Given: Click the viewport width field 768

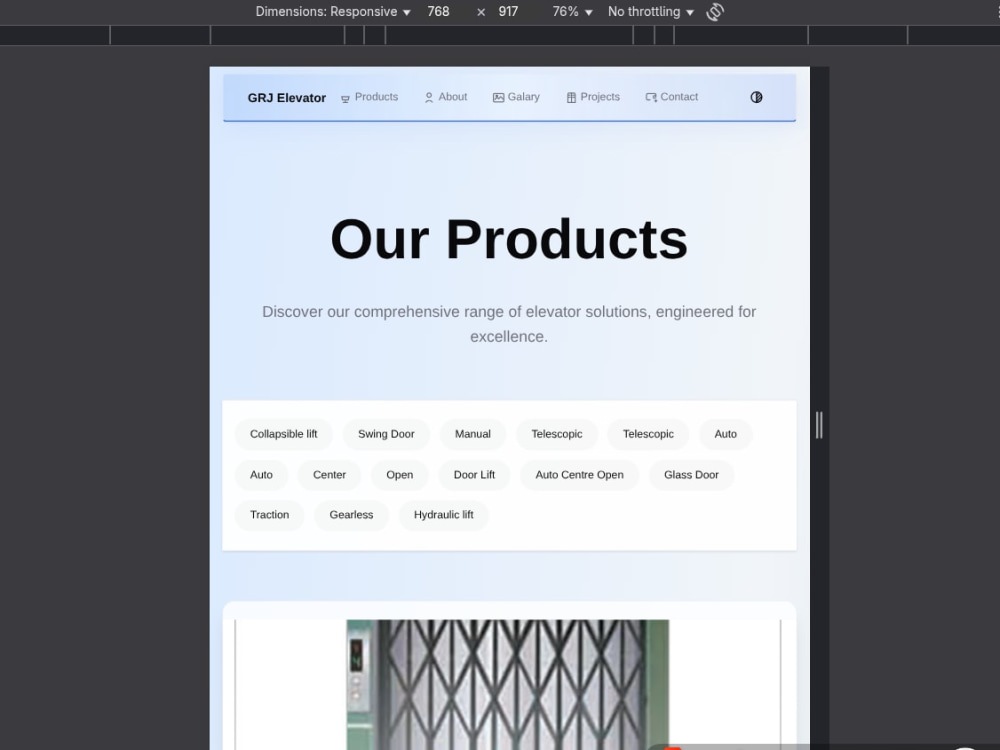Looking at the screenshot, I should click(439, 11).
